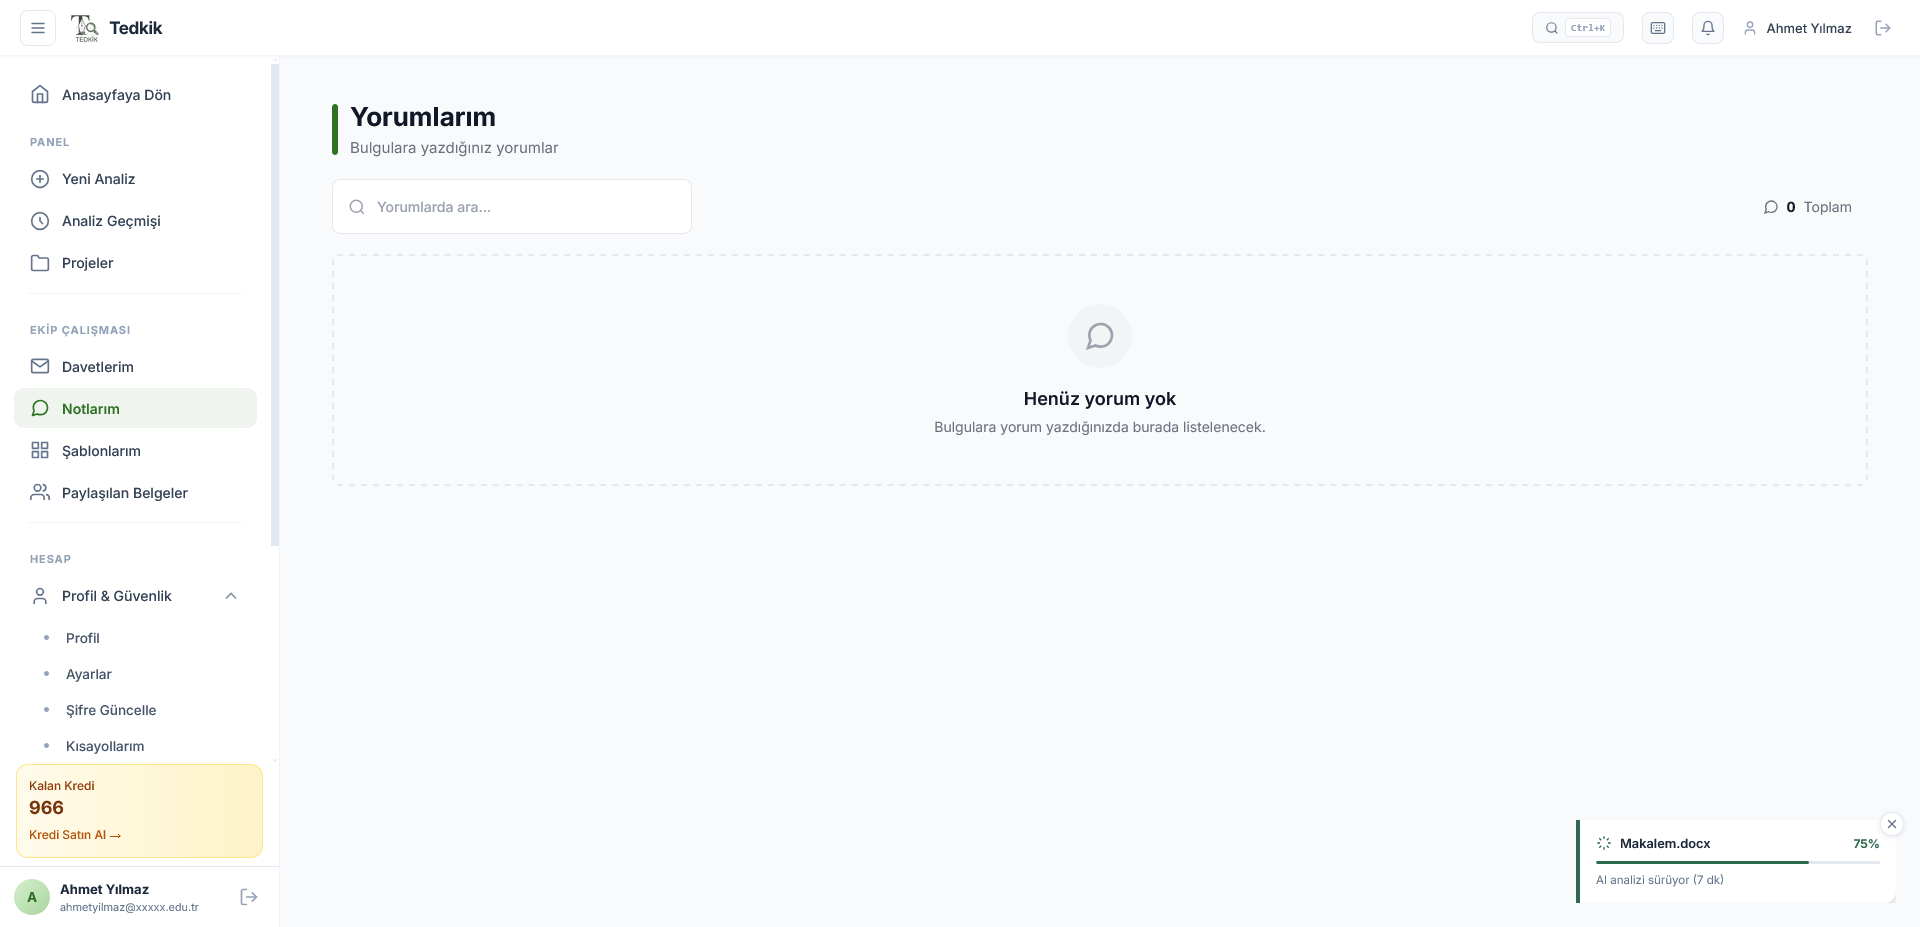This screenshot has width=1920, height=927.
Task: Click the 75% progress value
Action: coord(1866,843)
